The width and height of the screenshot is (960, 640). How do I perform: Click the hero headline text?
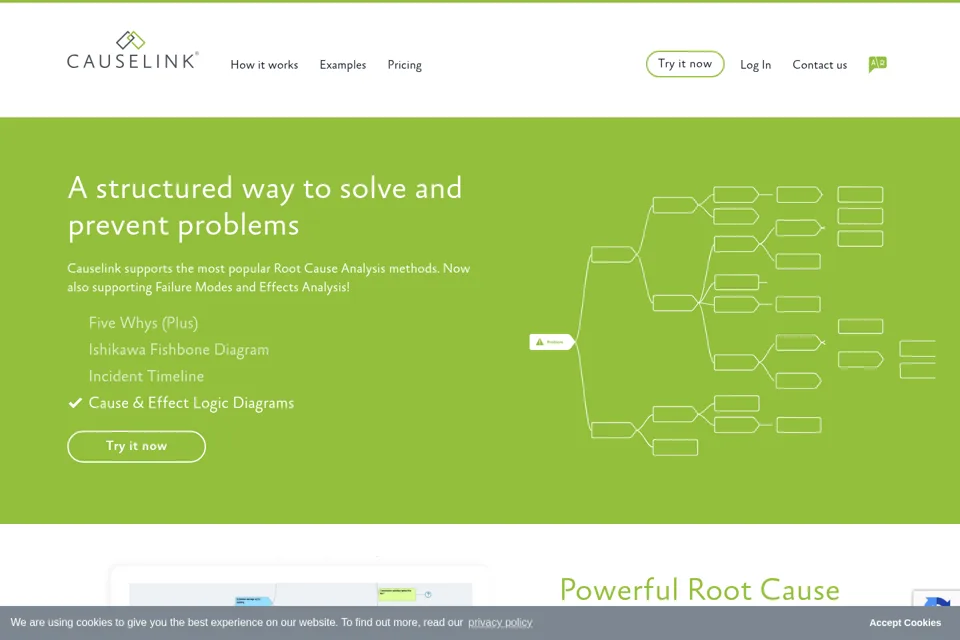(264, 207)
